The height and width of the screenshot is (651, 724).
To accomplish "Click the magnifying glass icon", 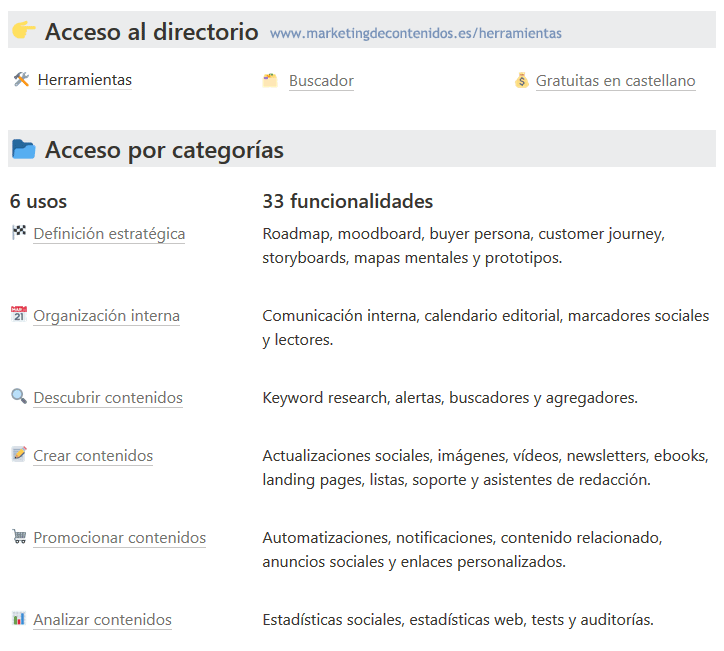I will (19, 396).
